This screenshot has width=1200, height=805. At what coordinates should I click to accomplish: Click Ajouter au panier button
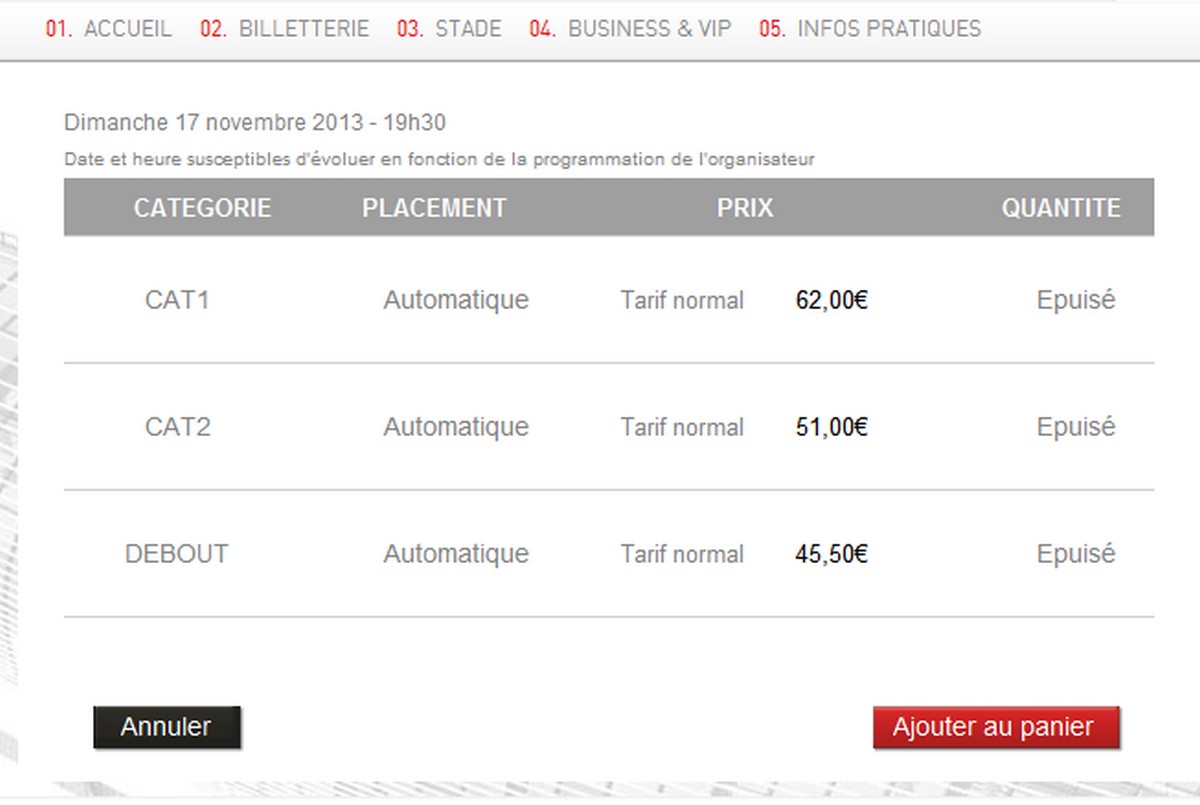995,727
